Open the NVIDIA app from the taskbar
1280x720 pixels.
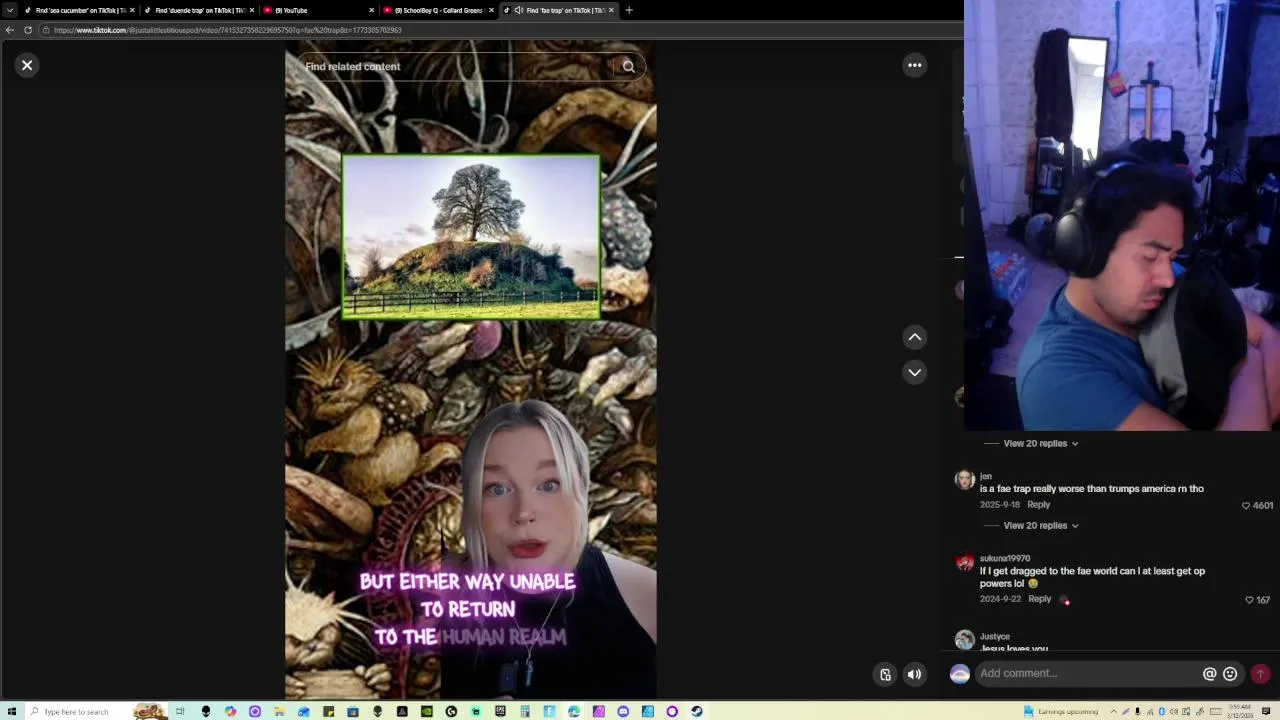(x=427, y=711)
